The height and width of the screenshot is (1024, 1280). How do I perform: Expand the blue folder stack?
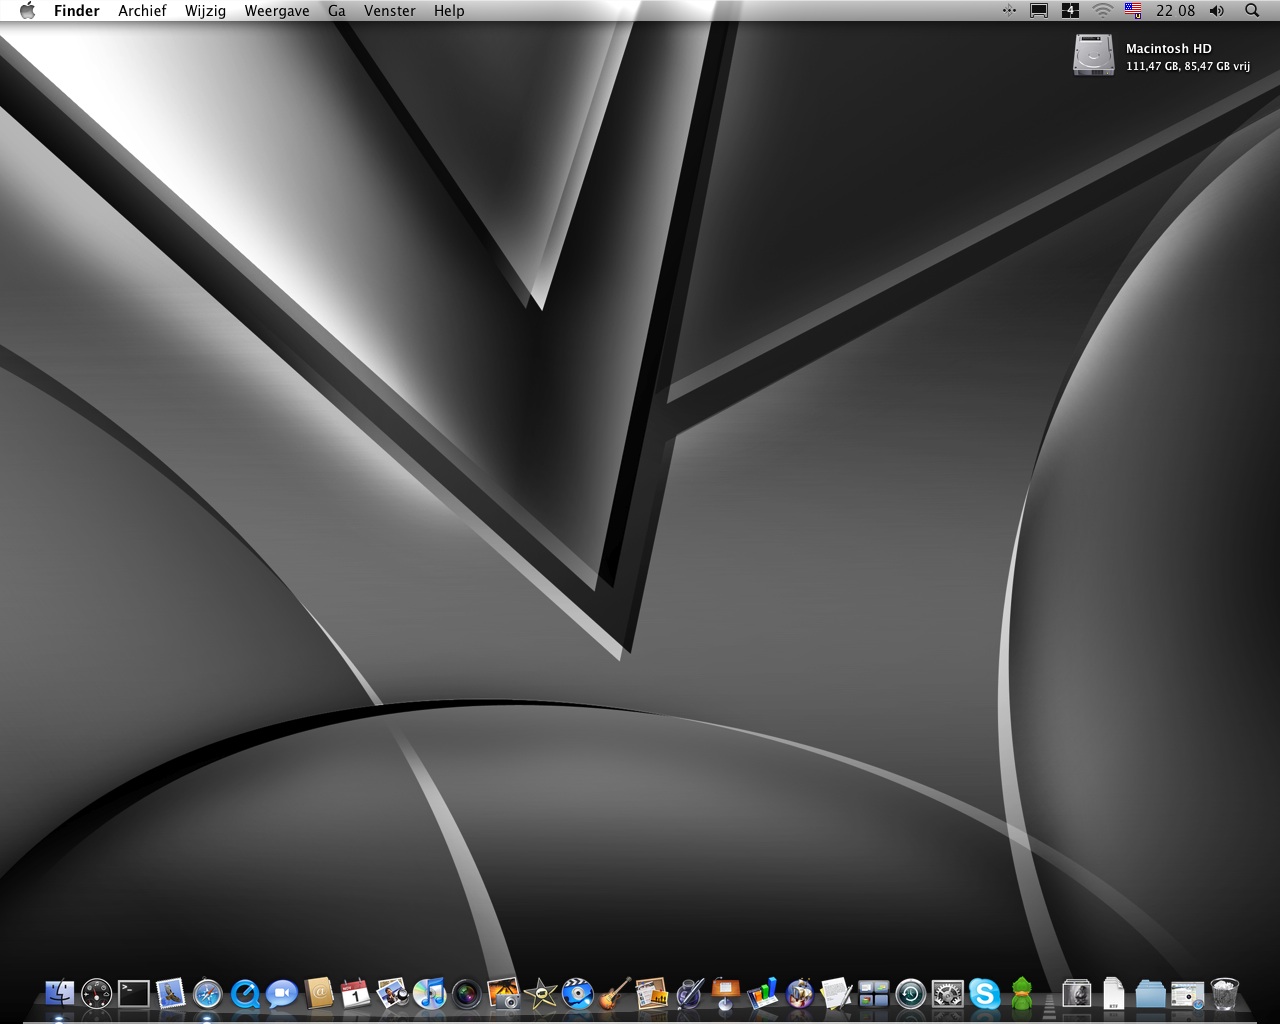coord(1150,994)
